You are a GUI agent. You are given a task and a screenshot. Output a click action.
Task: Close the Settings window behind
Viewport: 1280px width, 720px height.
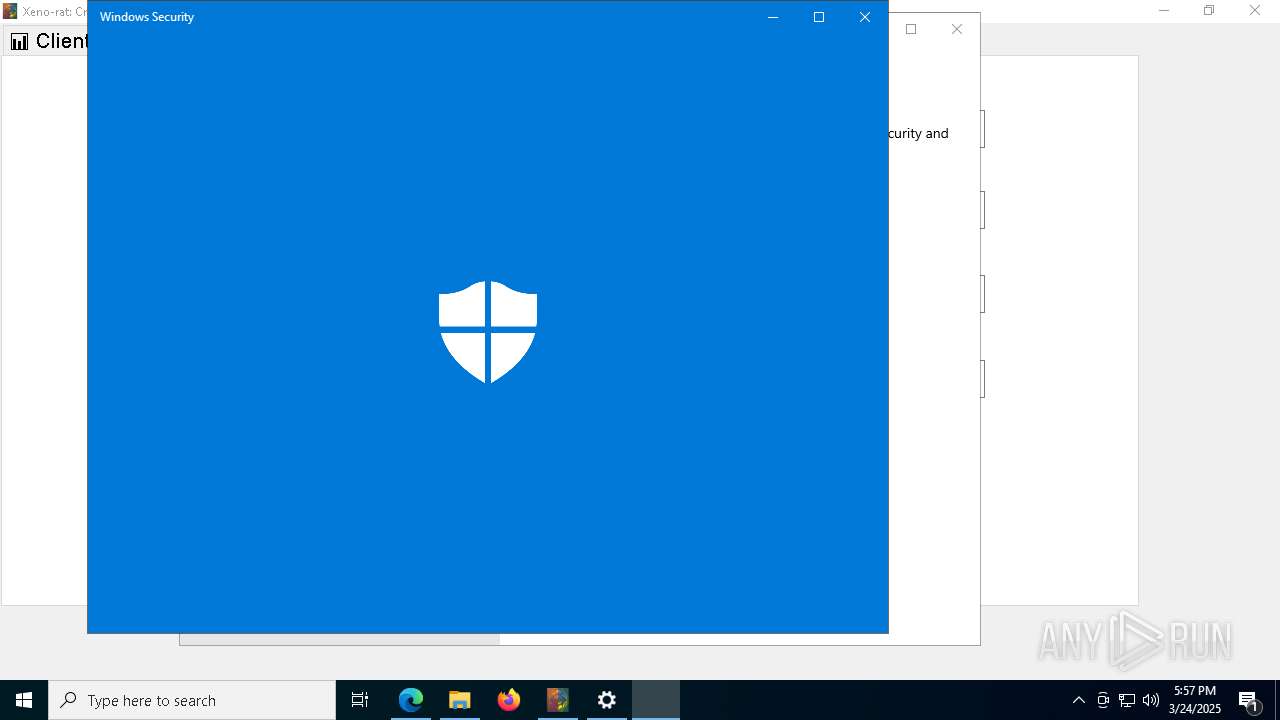(x=957, y=29)
